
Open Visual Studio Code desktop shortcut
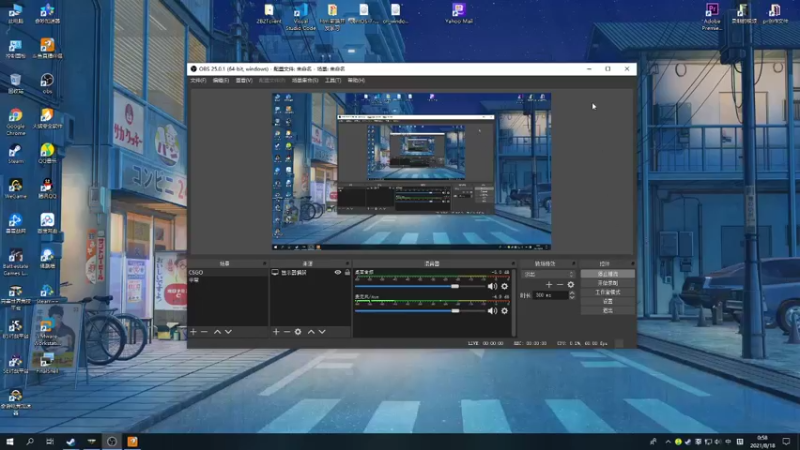coord(301,16)
